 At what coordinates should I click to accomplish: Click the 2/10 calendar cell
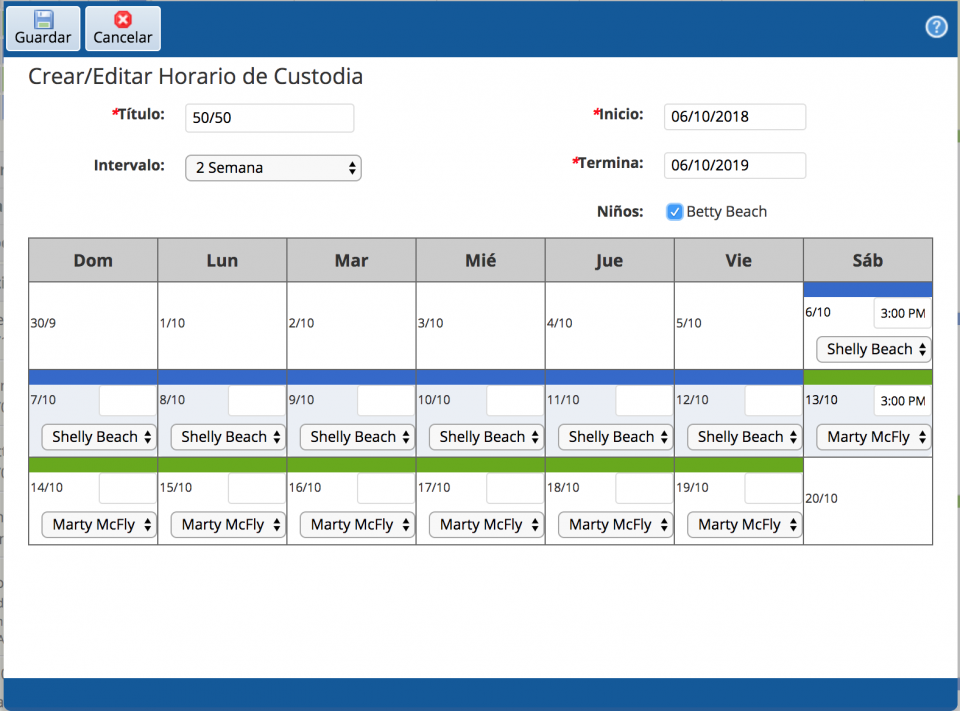click(351, 325)
